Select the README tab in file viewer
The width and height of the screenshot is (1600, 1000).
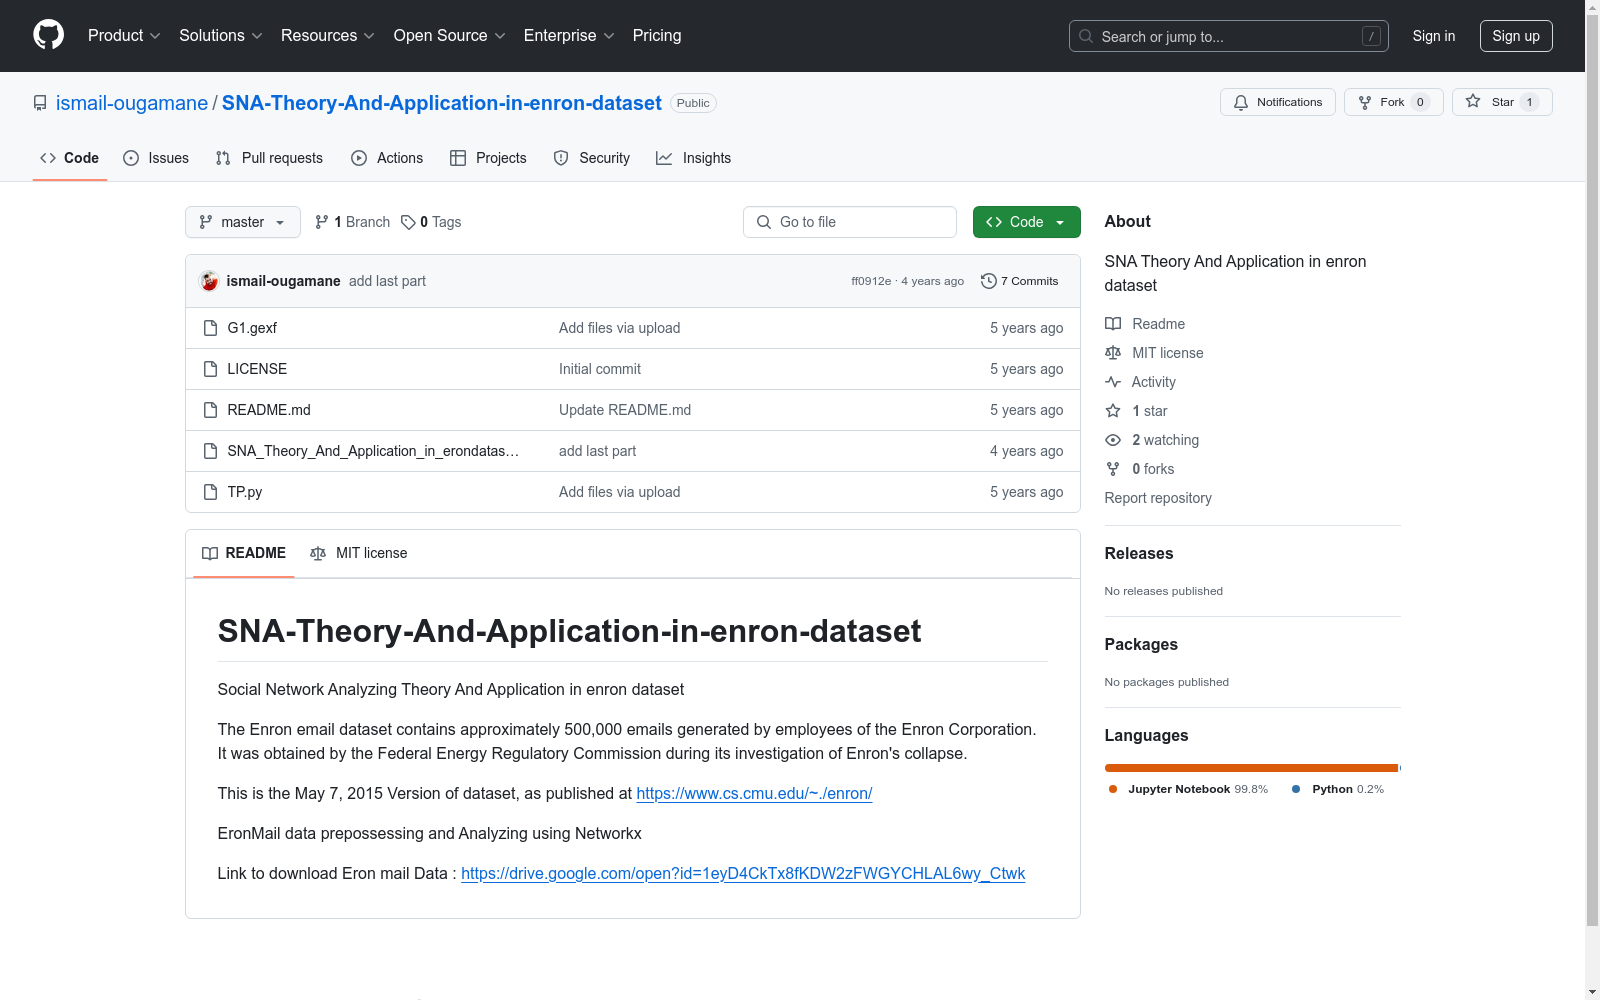click(x=244, y=553)
